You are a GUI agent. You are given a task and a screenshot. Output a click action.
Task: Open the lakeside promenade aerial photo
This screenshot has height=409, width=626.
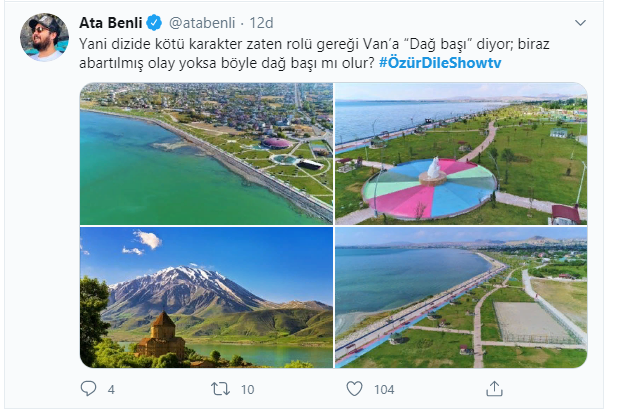[461, 298]
